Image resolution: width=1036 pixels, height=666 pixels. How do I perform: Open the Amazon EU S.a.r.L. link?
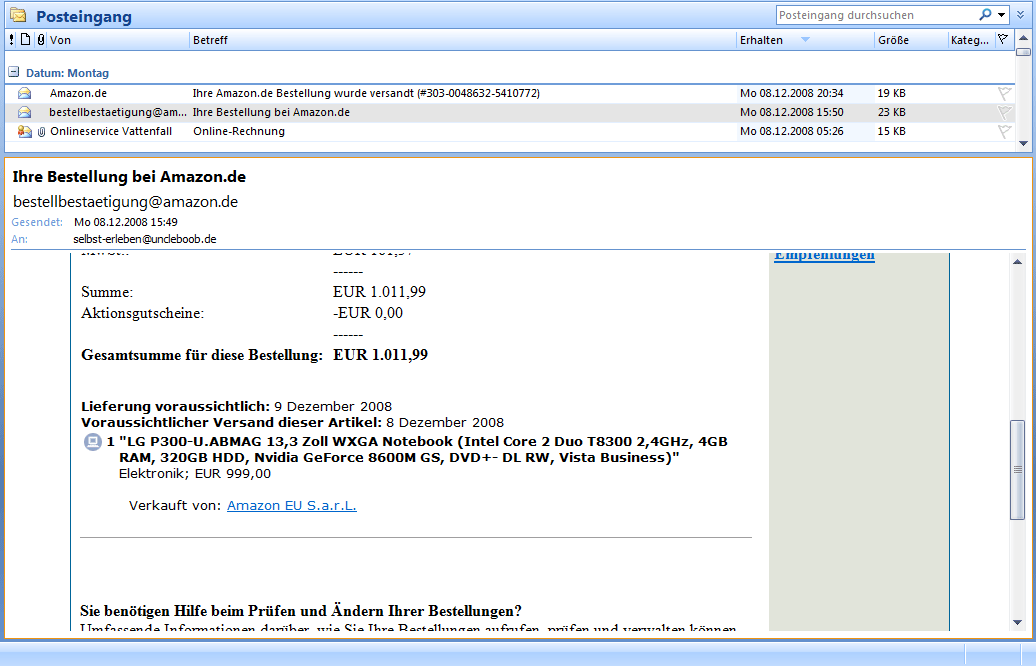click(x=291, y=505)
